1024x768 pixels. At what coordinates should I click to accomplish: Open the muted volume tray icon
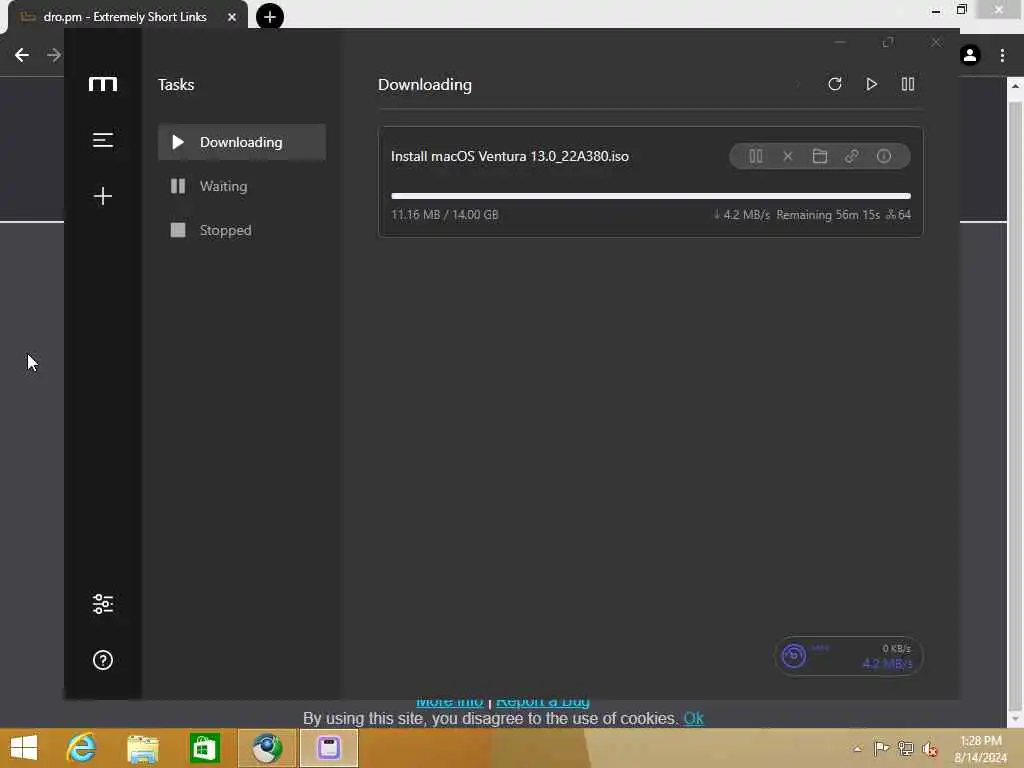coord(929,748)
